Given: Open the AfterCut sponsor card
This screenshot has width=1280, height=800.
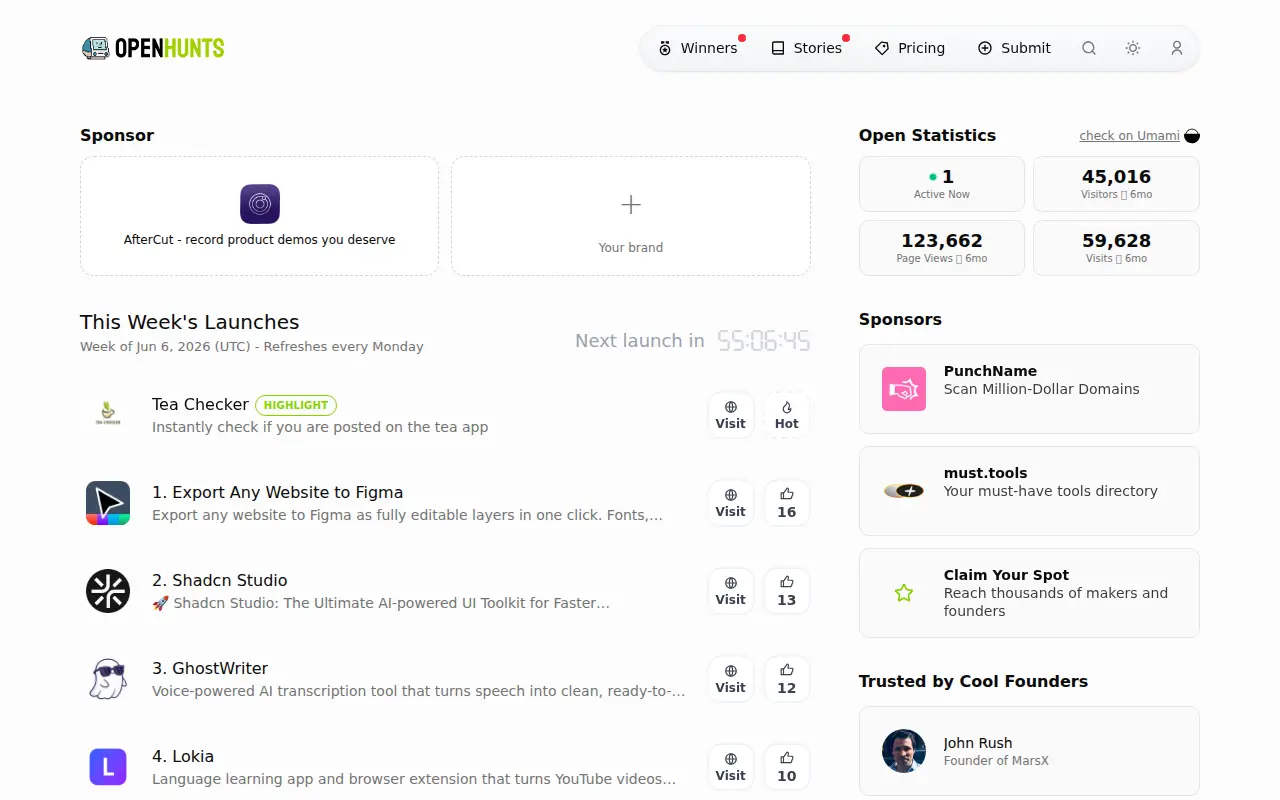Looking at the screenshot, I should (260, 216).
